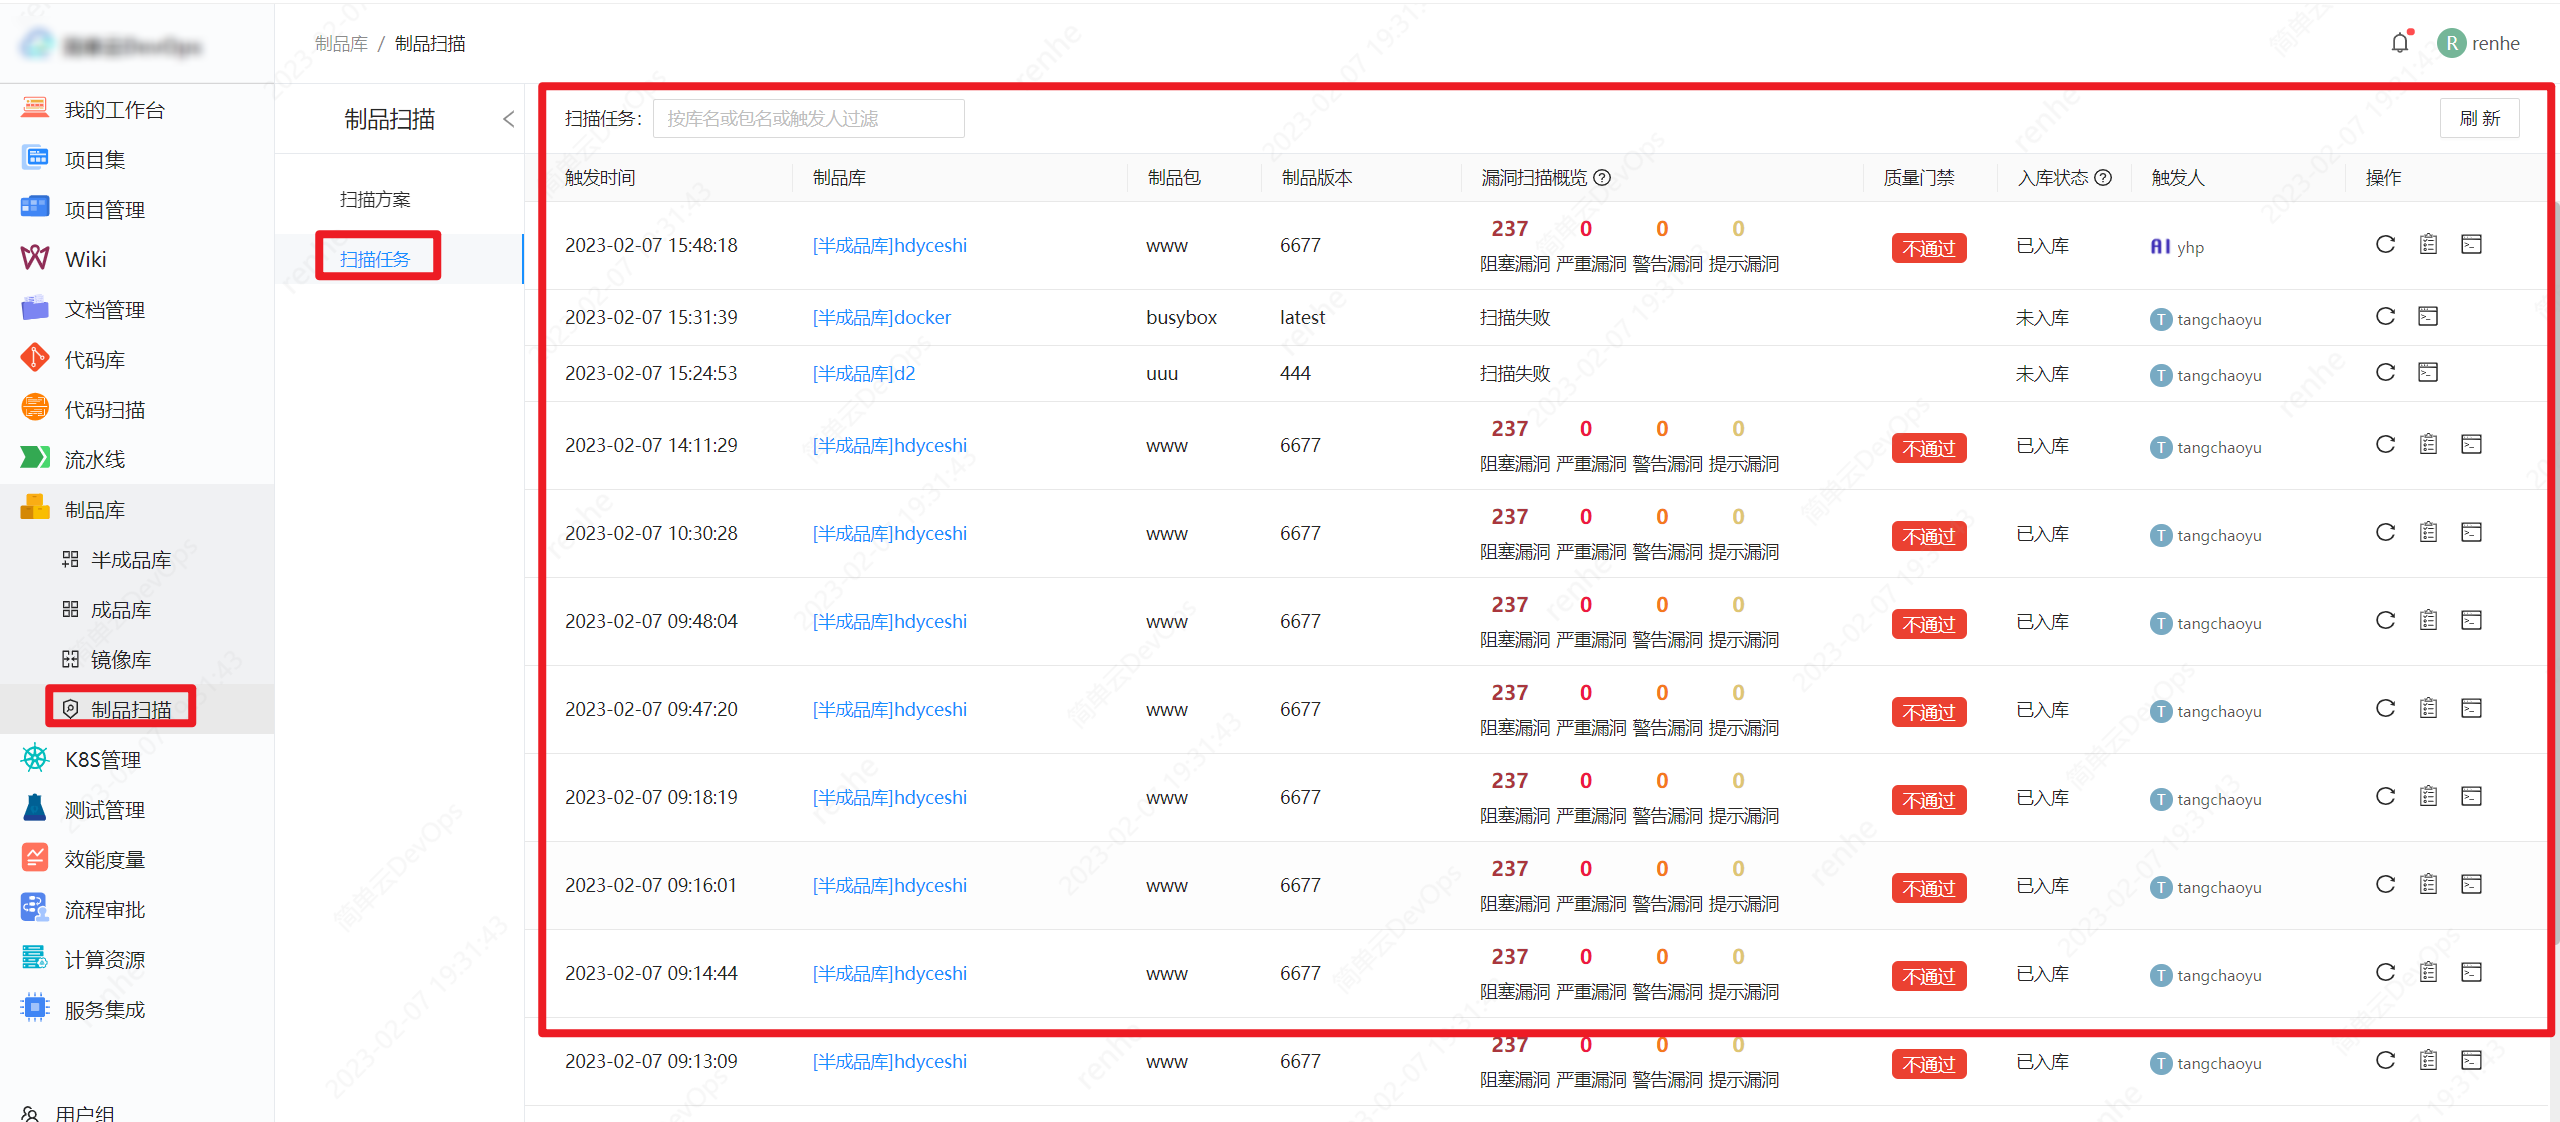Click the notification bell icon
The image size is (2560, 1122).
pos(2399,43)
